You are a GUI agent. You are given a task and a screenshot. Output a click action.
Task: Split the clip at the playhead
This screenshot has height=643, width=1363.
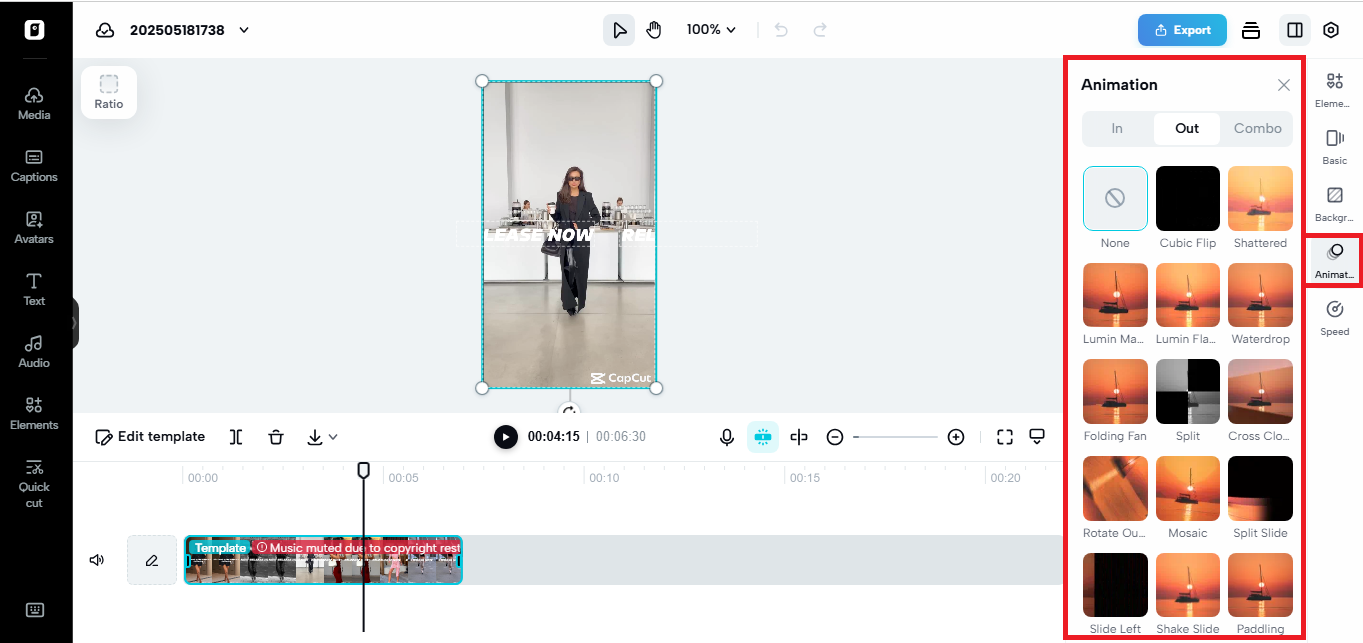point(235,436)
